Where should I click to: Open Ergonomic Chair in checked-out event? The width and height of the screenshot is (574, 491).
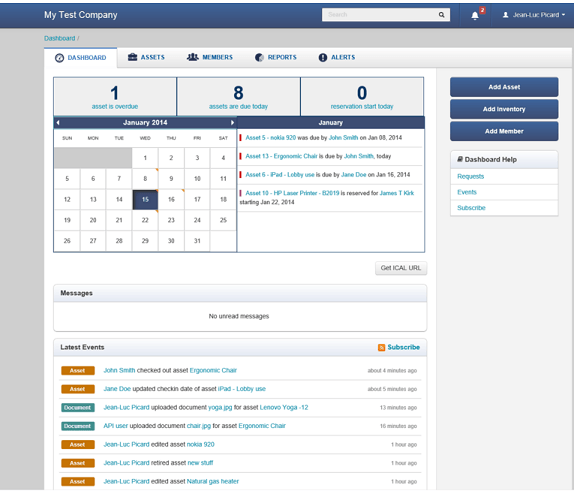pyautogui.click(x=213, y=371)
